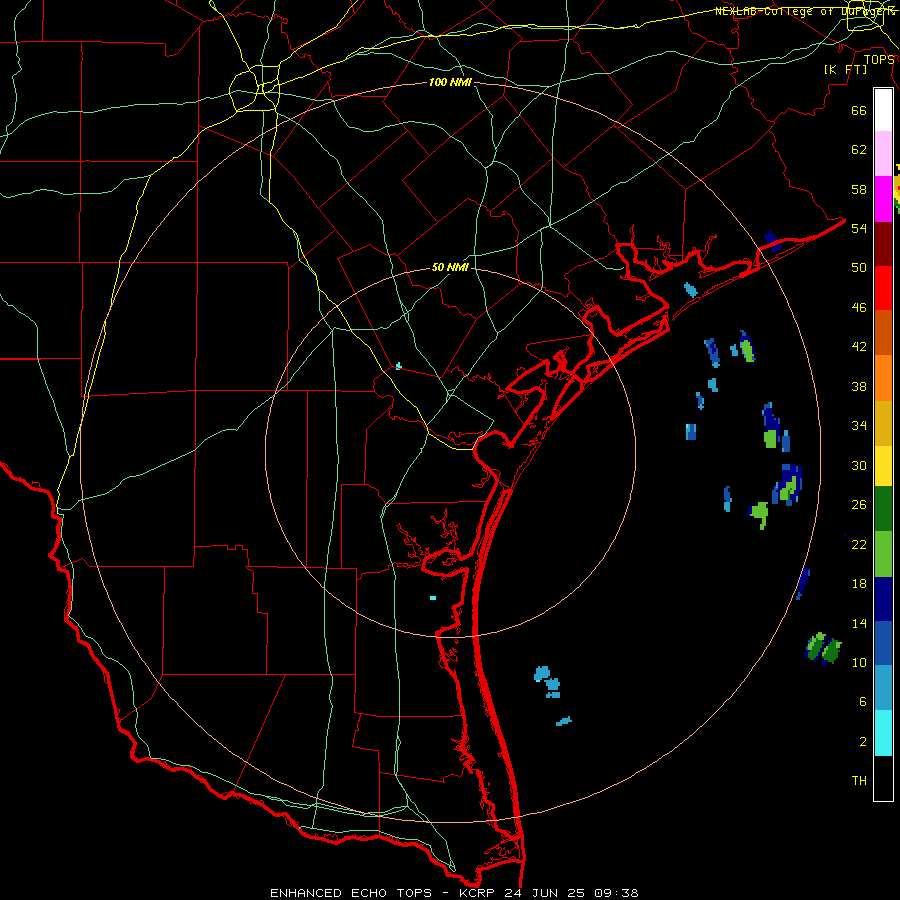Click the legend value "26"
The height and width of the screenshot is (900, 900).
pos(859,505)
